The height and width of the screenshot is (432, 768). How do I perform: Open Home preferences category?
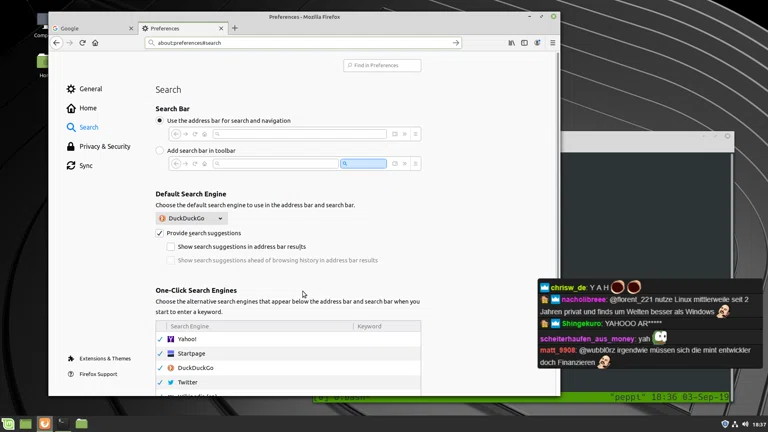81,108
